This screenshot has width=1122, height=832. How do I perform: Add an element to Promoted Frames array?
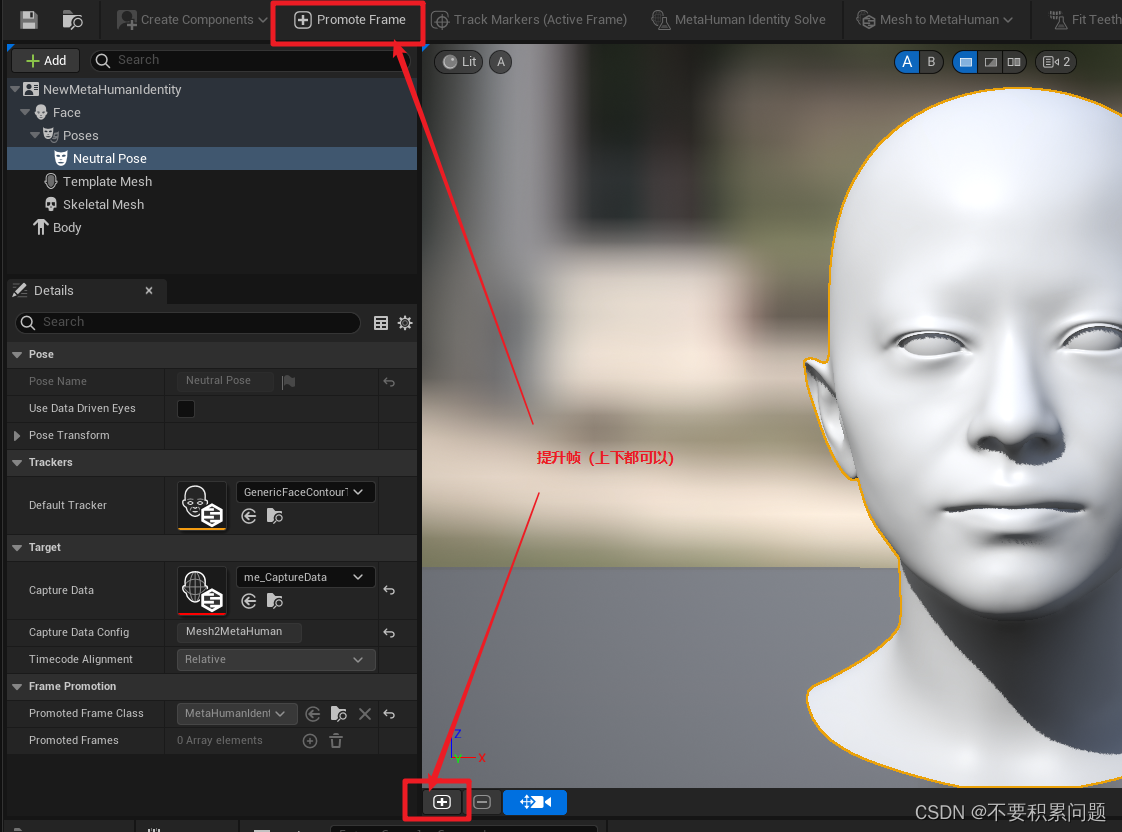[310, 741]
